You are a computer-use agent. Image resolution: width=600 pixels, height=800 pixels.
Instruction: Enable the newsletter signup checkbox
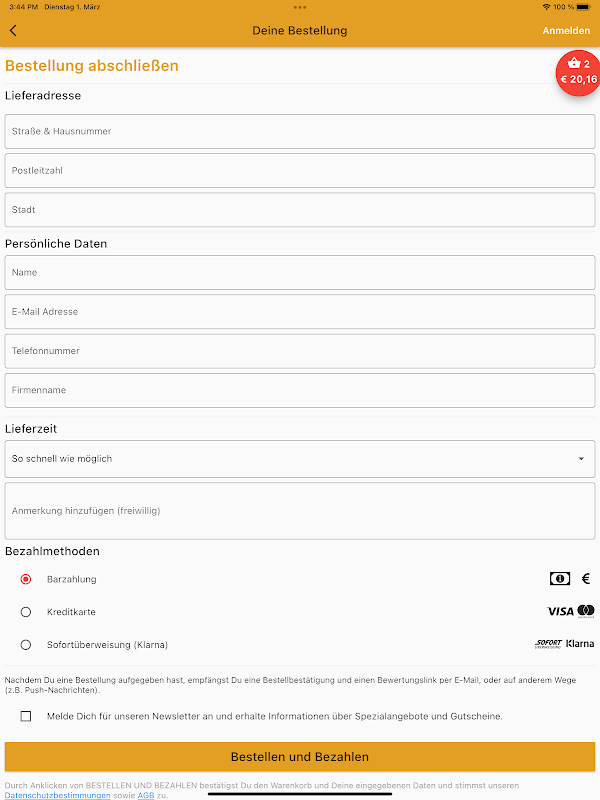coord(26,716)
